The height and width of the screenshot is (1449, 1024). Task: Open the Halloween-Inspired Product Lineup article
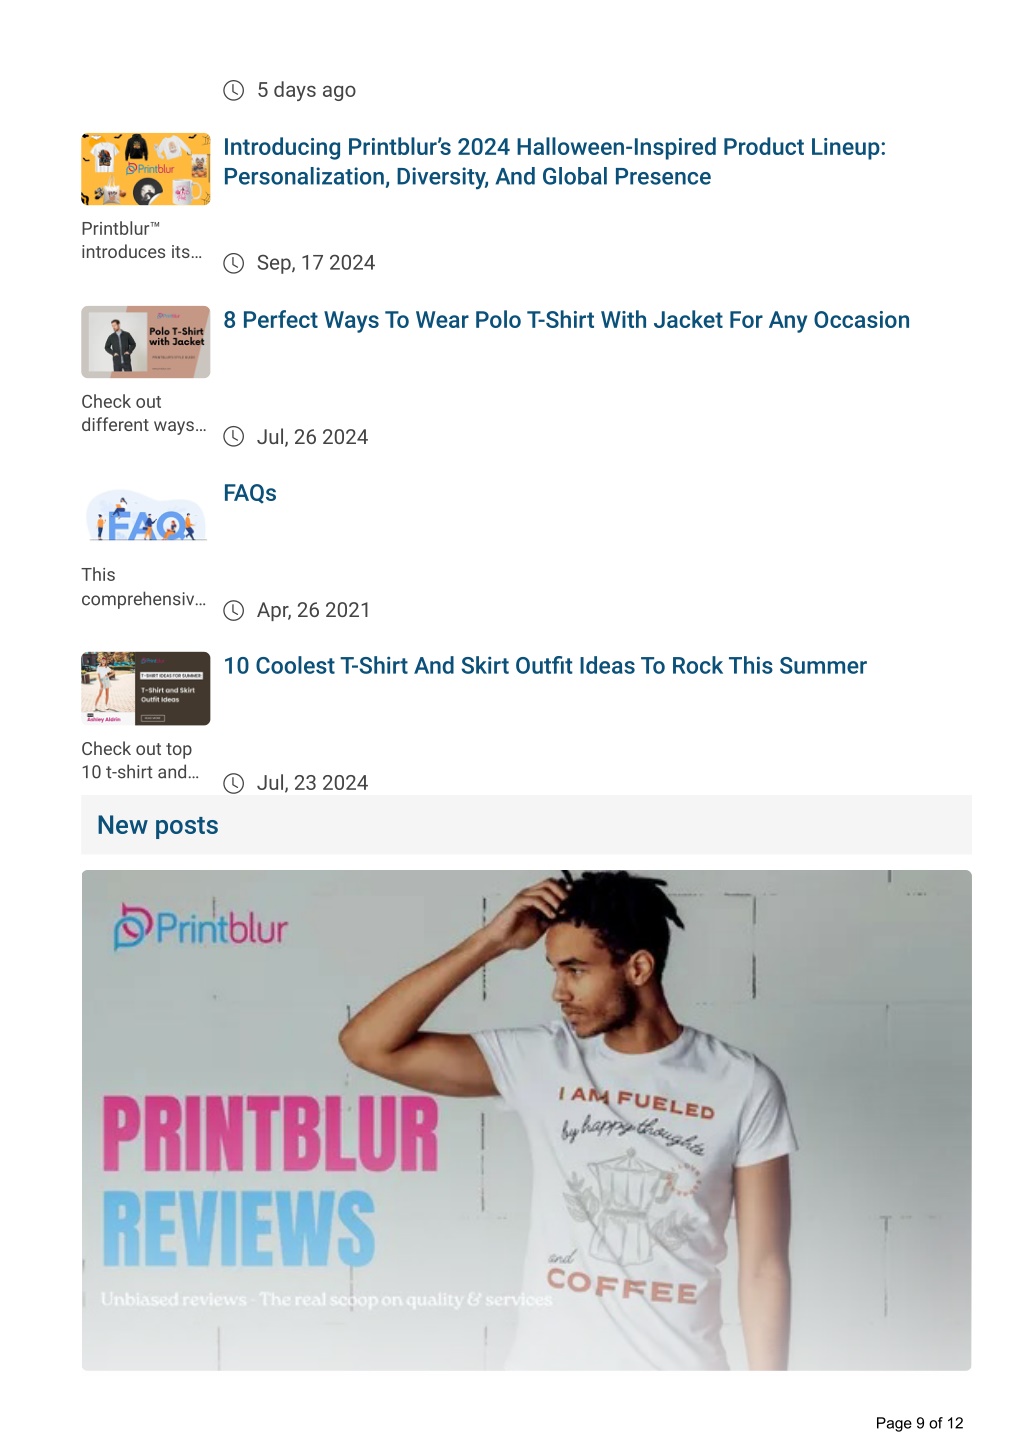[x=554, y=162]
